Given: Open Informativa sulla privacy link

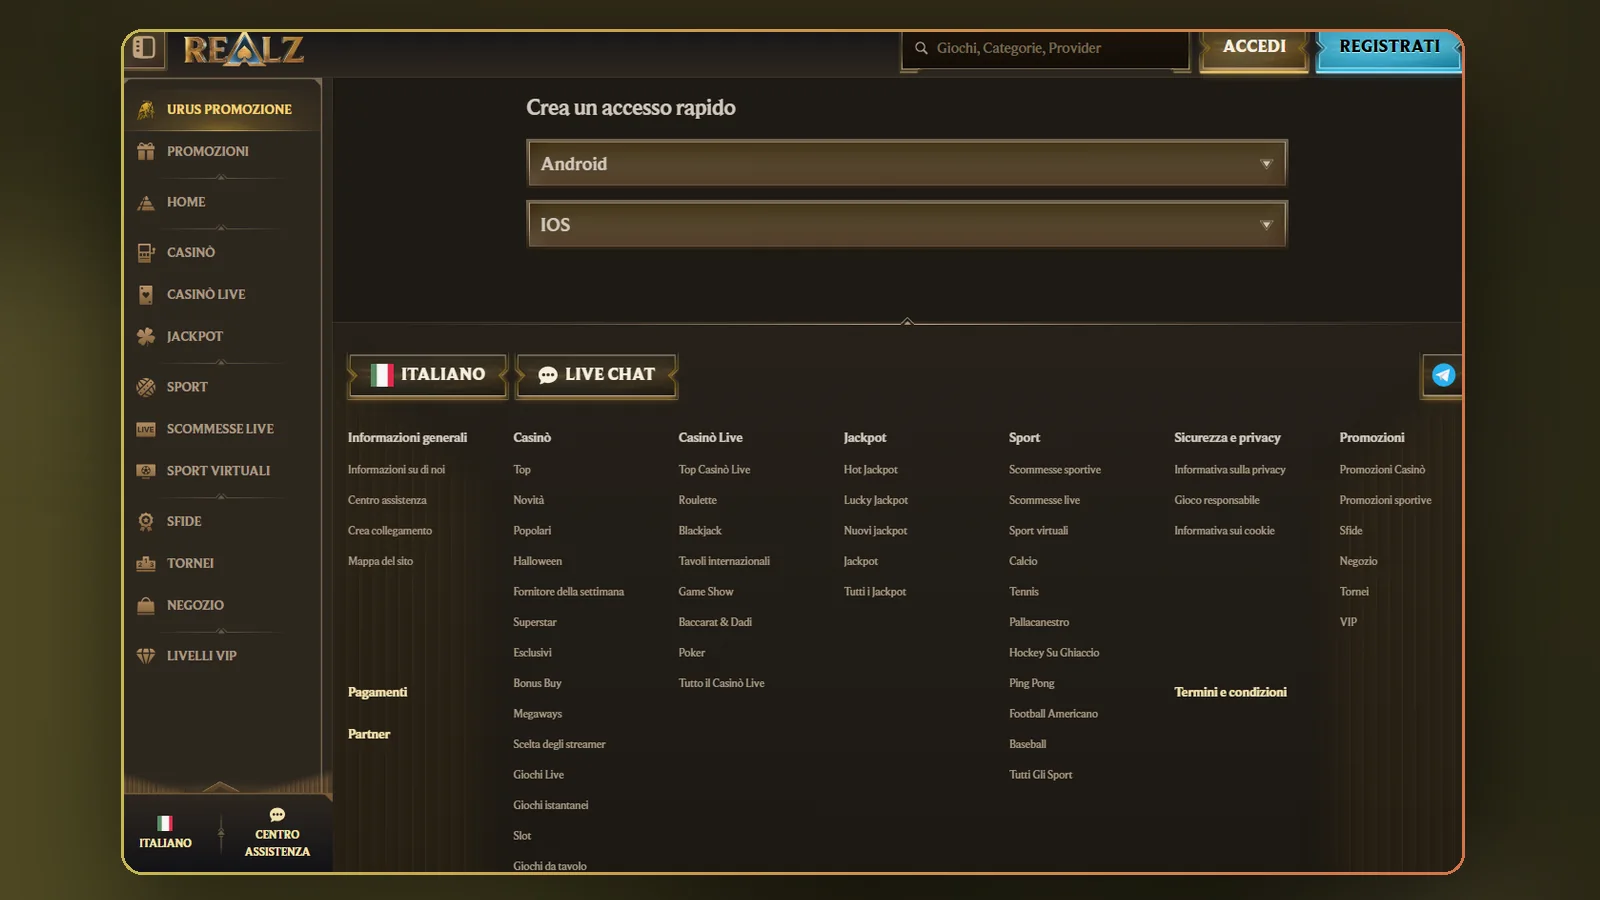Looking at the screenshot, I should (x=1230, y=470).
